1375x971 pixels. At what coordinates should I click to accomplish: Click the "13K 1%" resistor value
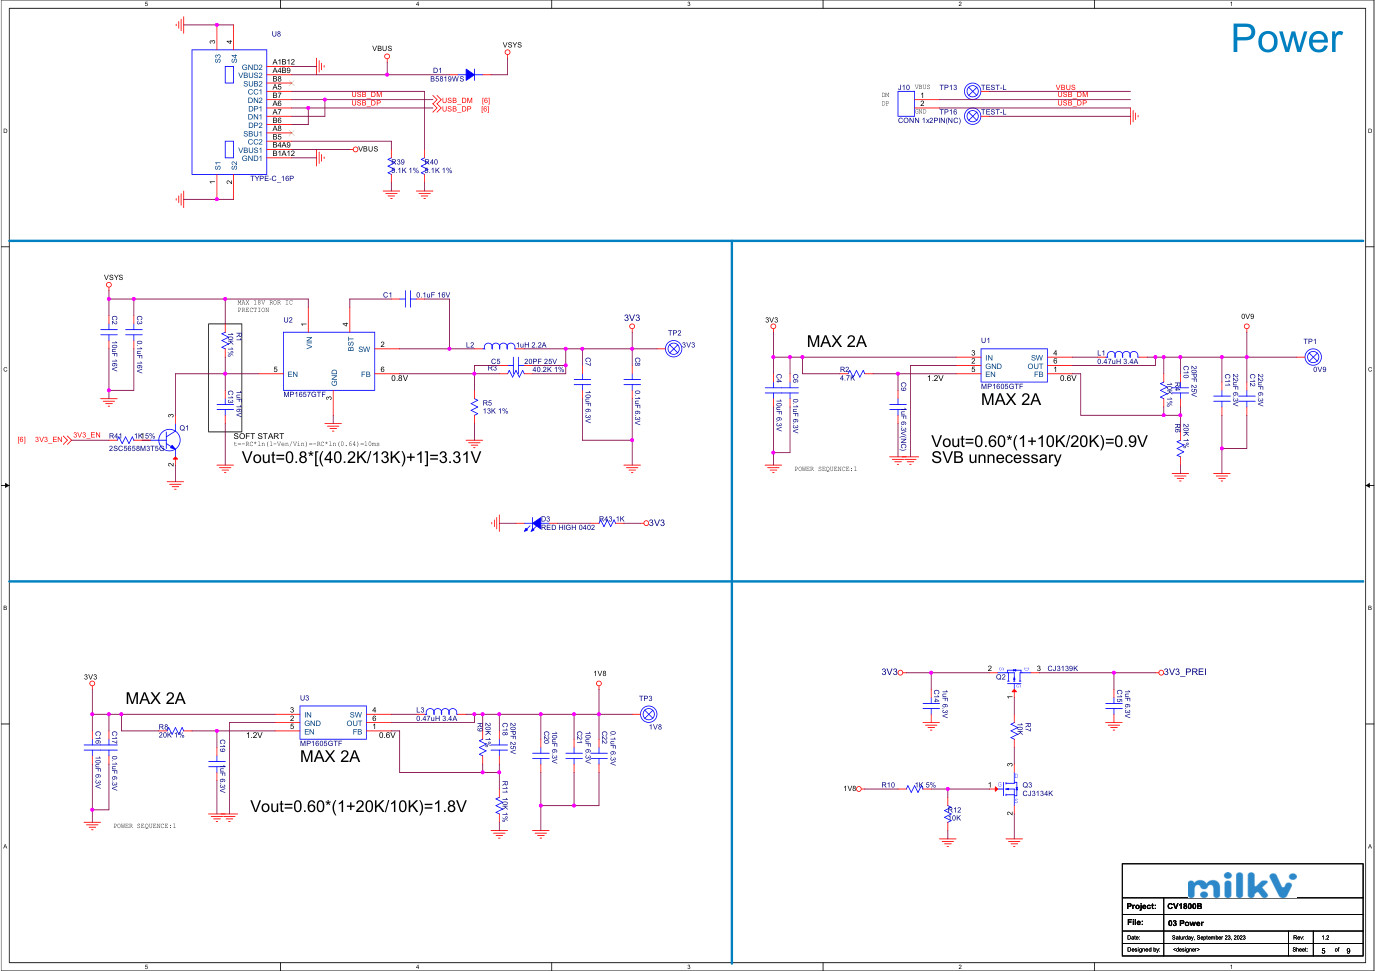click(495, 411)
